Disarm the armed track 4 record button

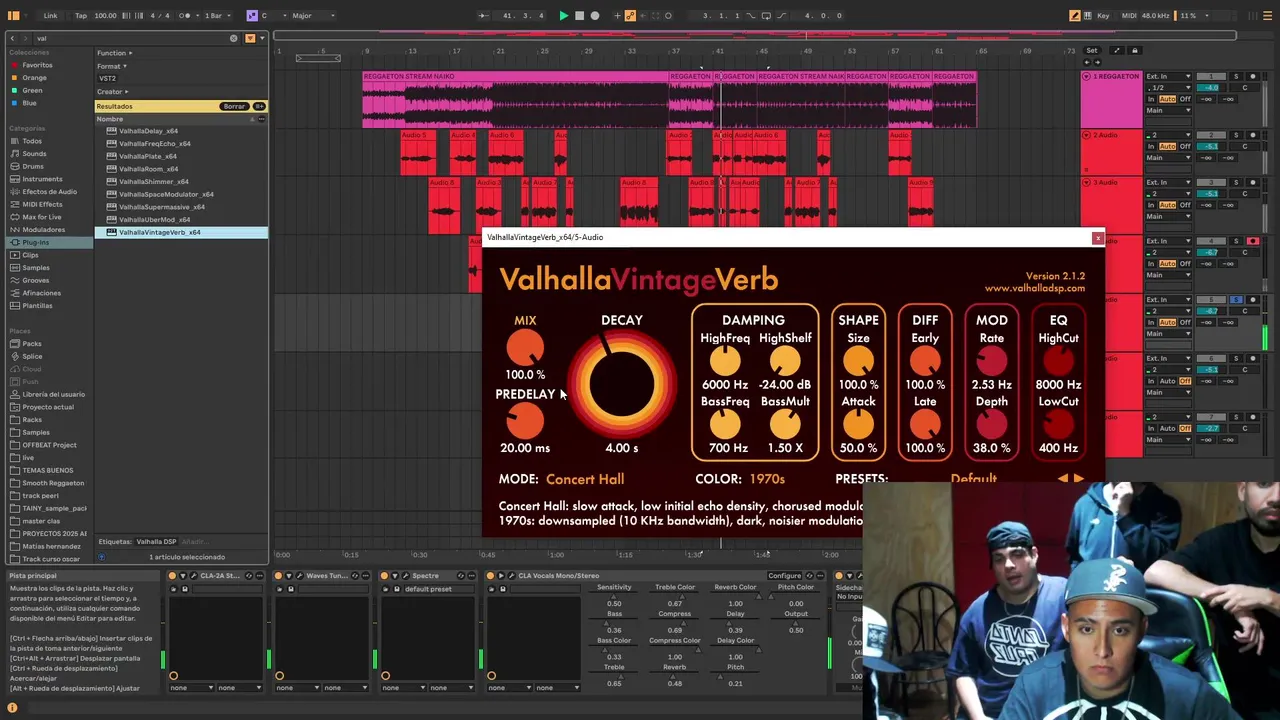tap(1252, 241)
